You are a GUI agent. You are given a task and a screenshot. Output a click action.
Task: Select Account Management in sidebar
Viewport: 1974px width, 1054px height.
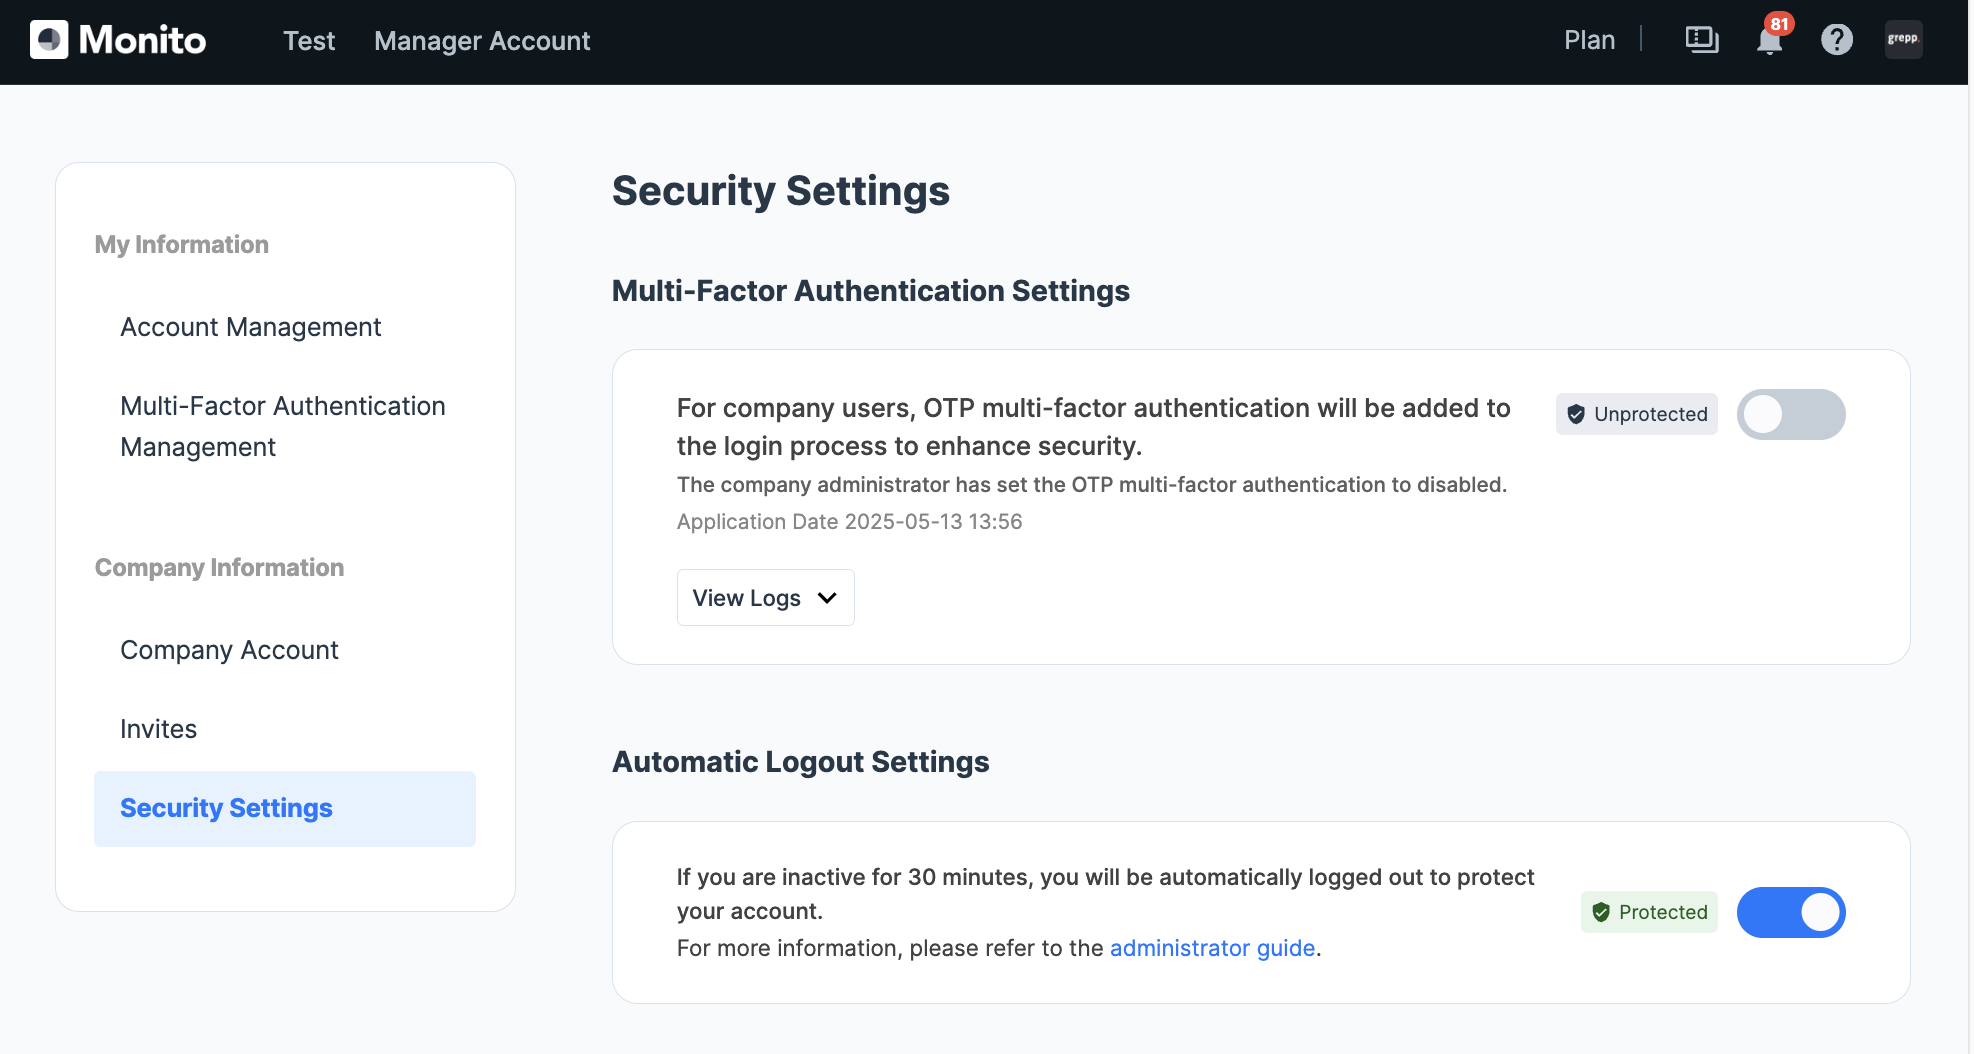point(250,327)
